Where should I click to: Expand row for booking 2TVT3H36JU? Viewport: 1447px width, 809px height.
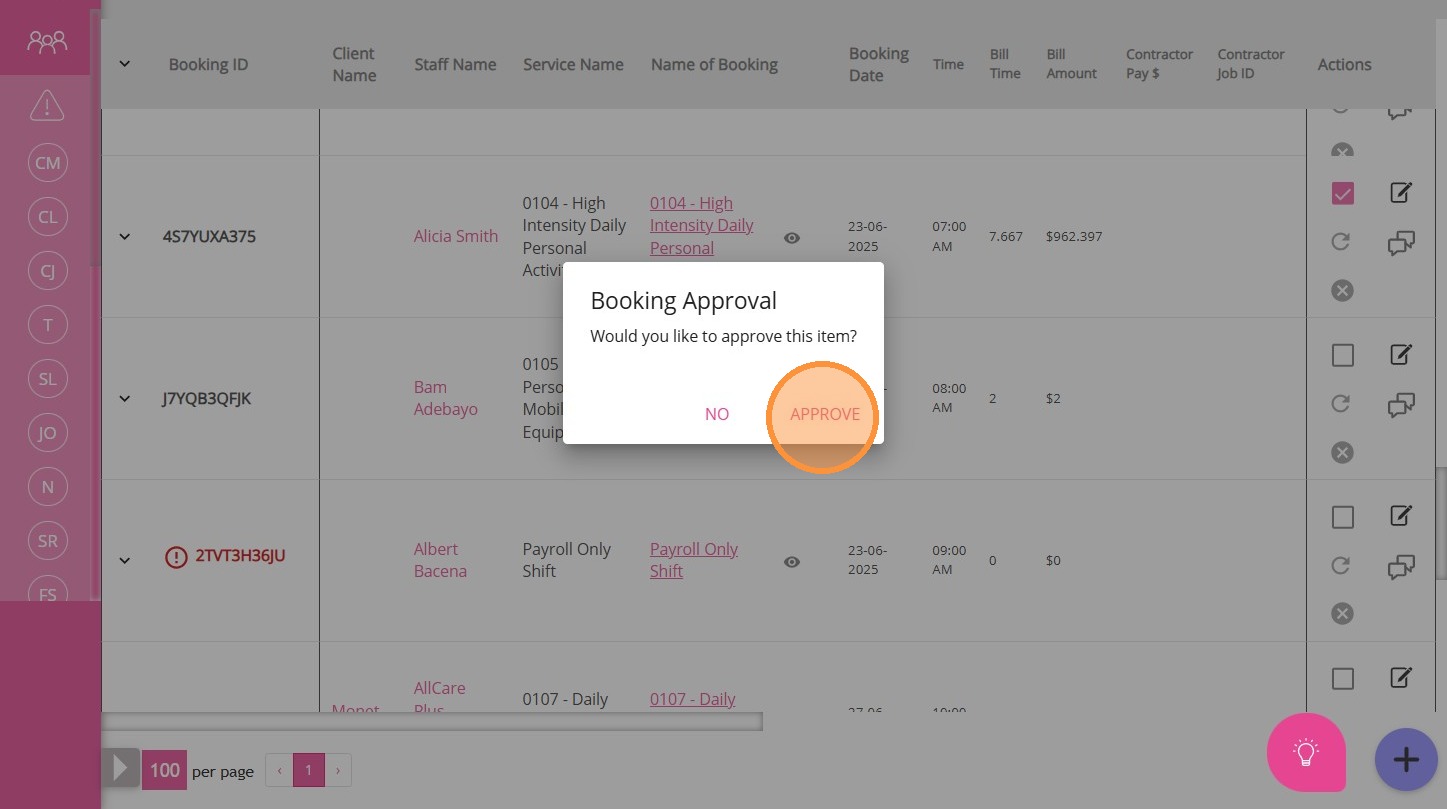click(x=125, y=561)
